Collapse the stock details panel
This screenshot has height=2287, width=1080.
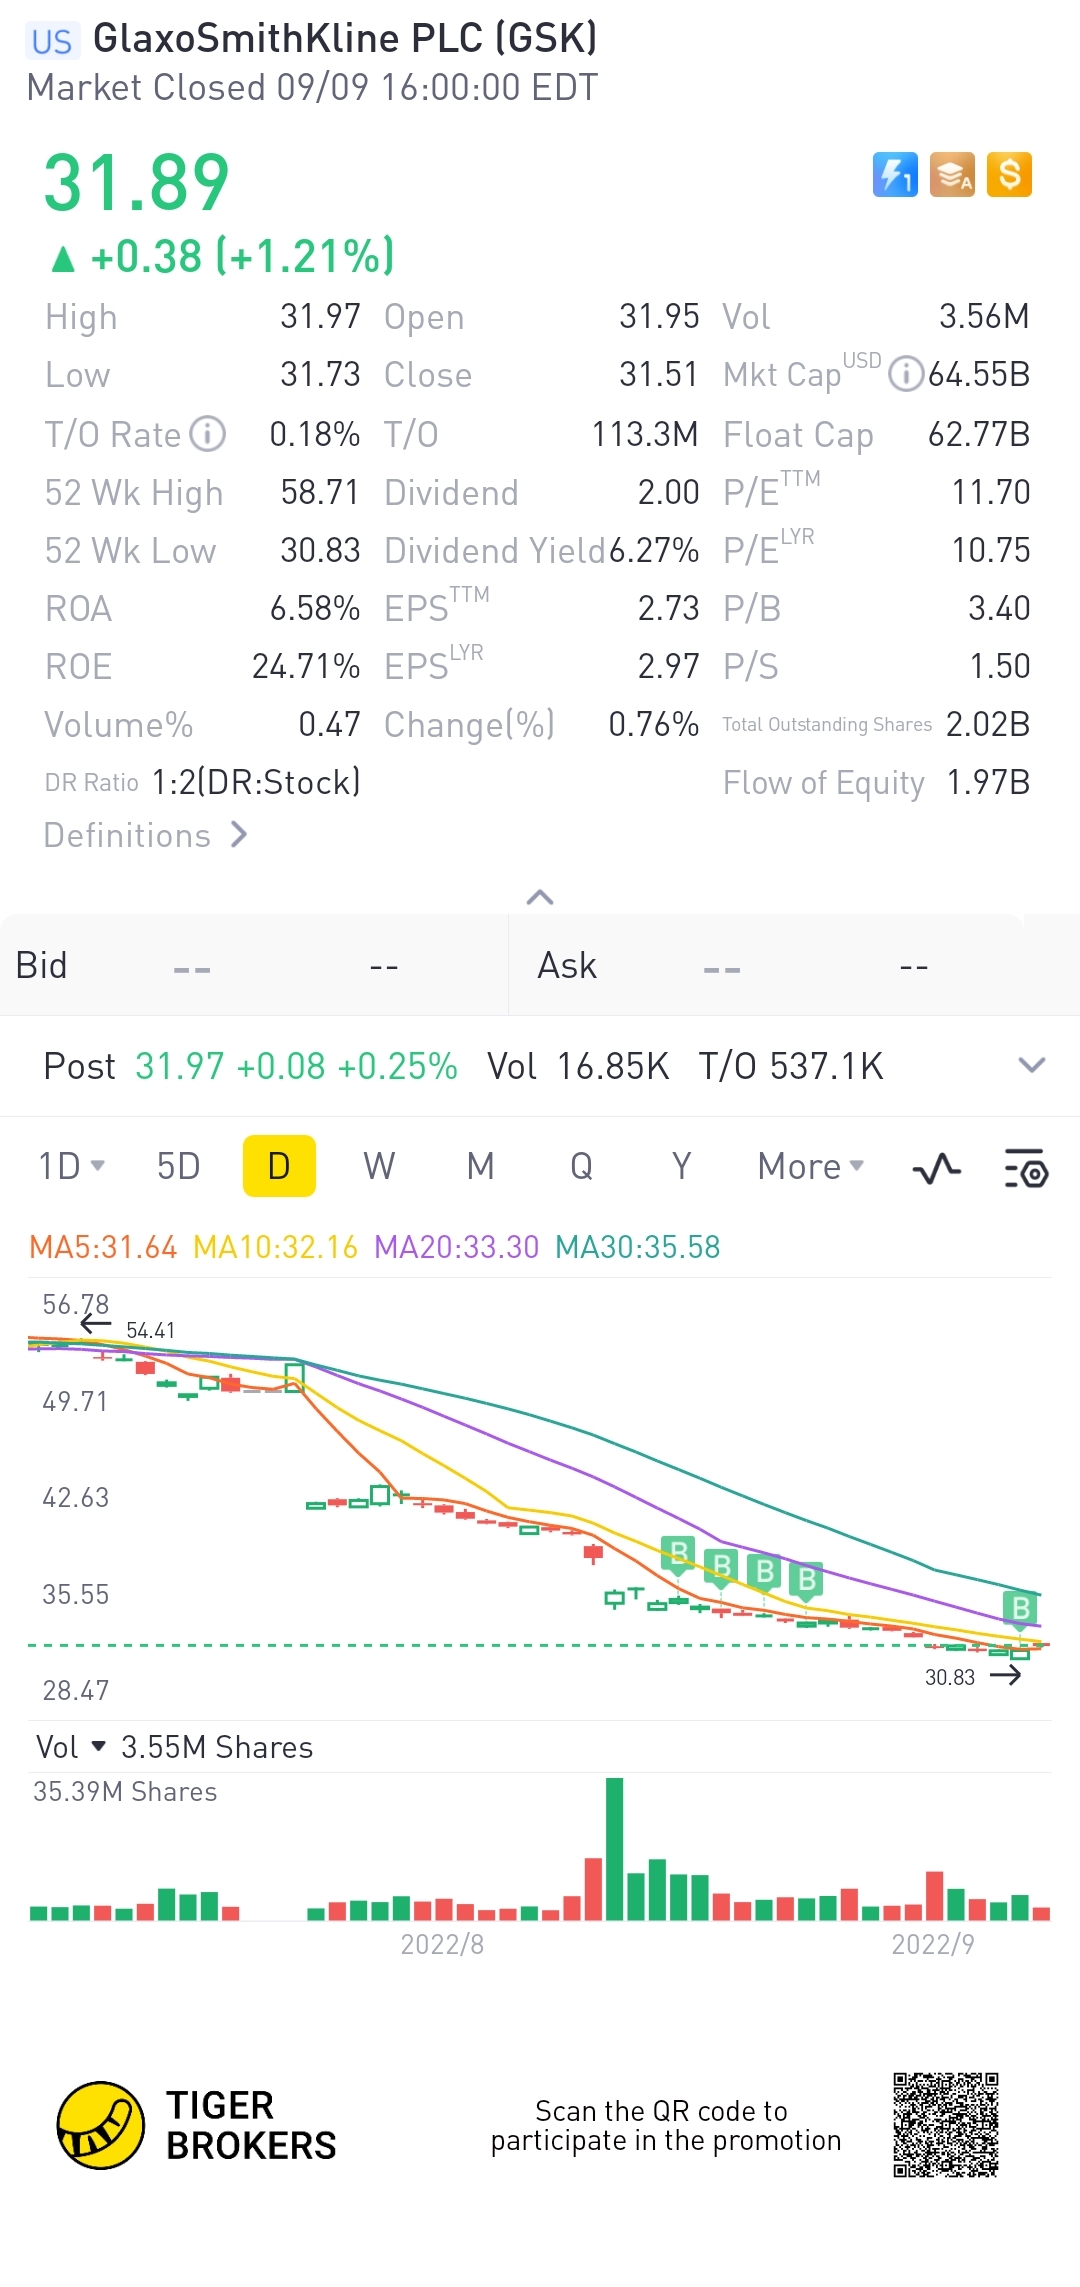tap(540, 897)
